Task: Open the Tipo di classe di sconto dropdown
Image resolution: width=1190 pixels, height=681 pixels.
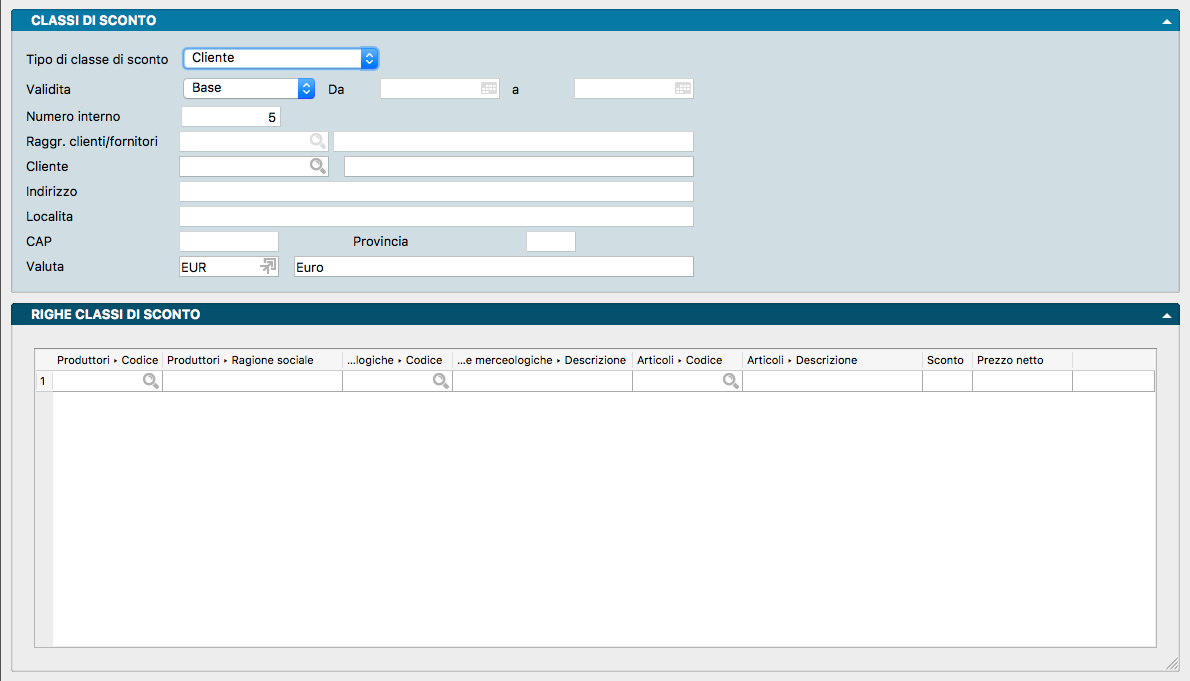Action: click(x=280, y=58)
